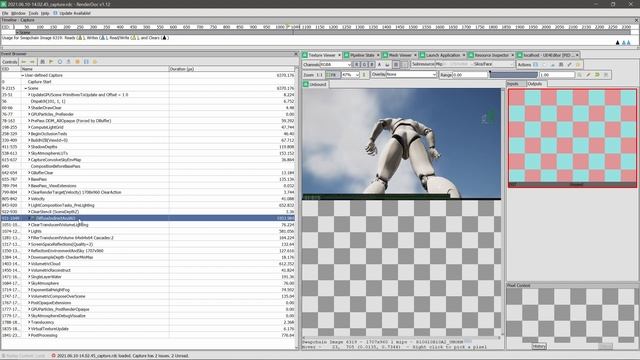Expand the ShadowDepths event node
Image resolution: width=640 pixels, height=360 pixels.
tap(29, 147)
